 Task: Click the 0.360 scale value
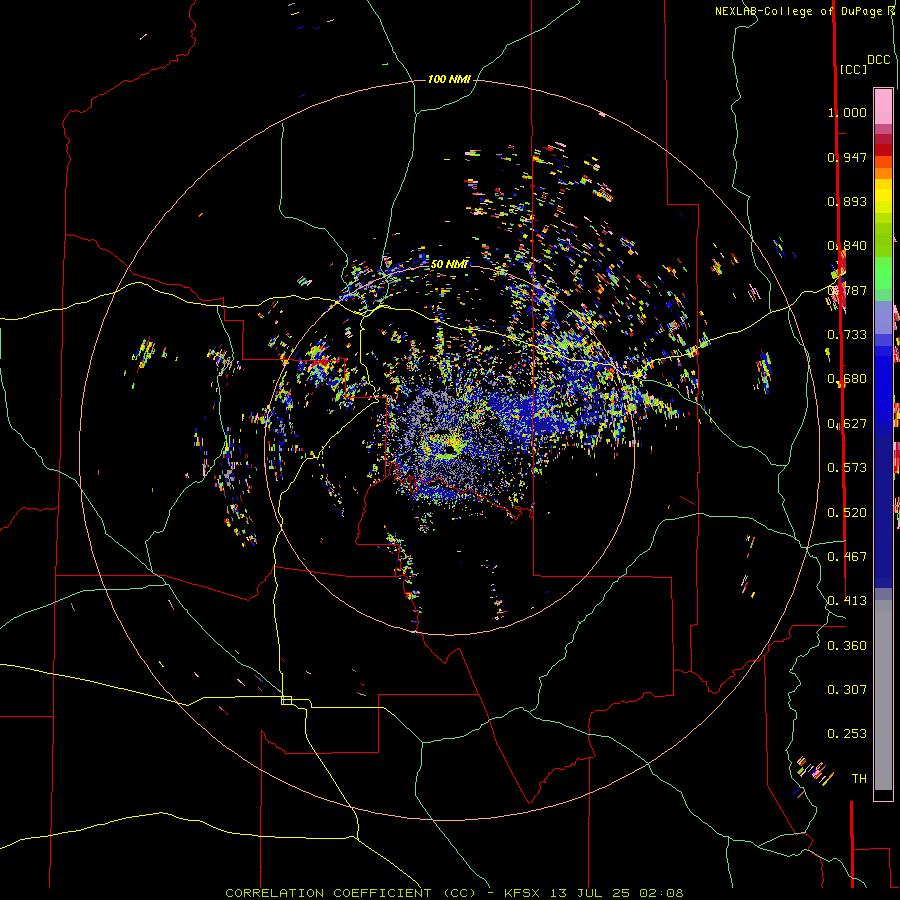(847, 646)
